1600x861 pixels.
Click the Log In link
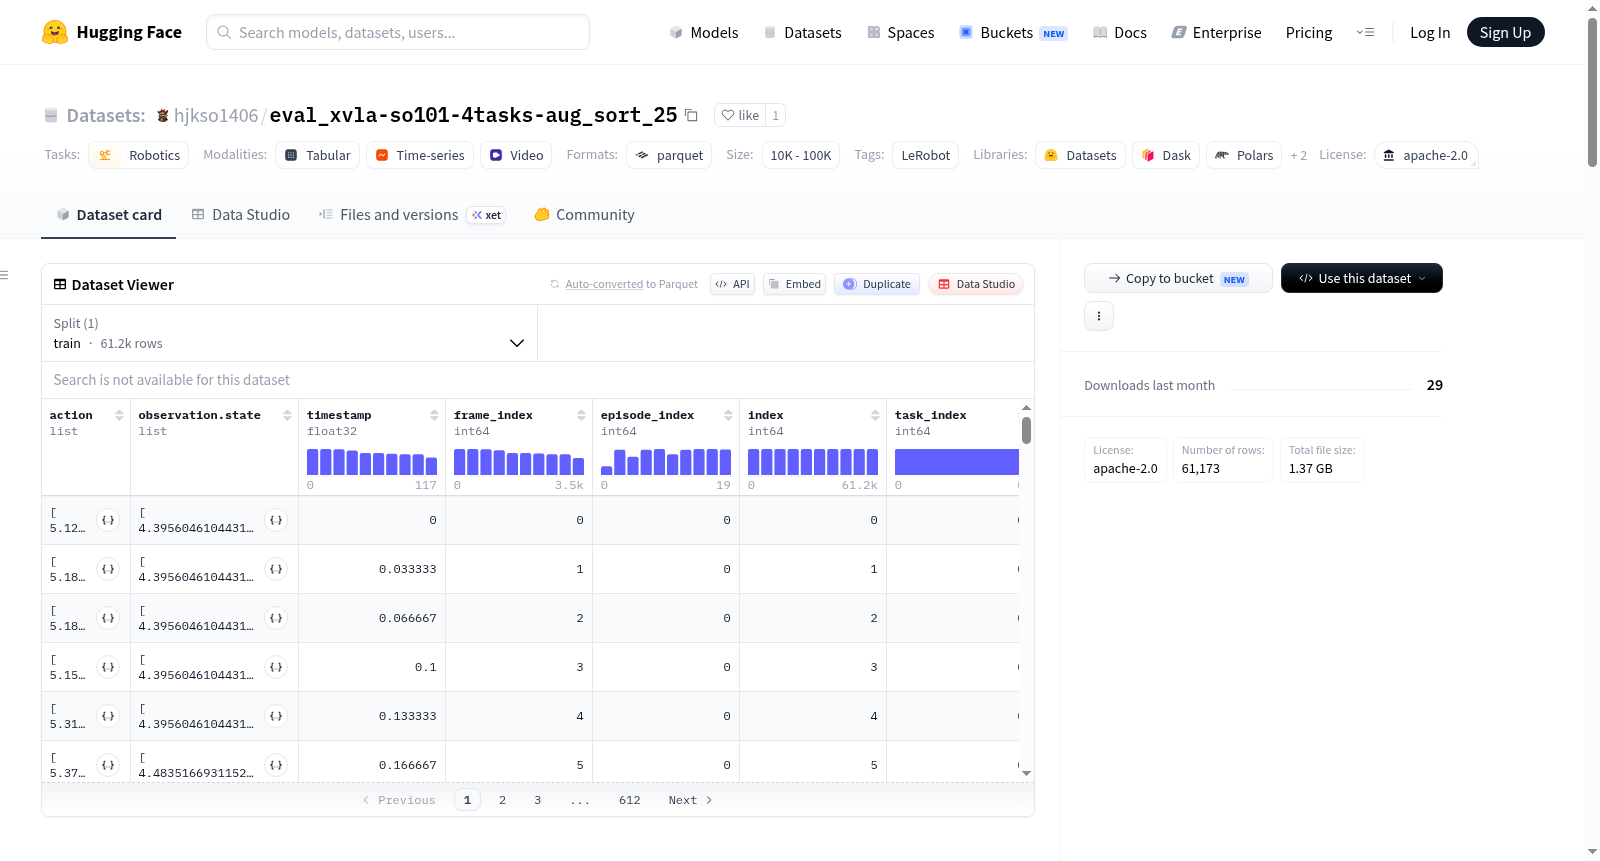point(1430,32)
